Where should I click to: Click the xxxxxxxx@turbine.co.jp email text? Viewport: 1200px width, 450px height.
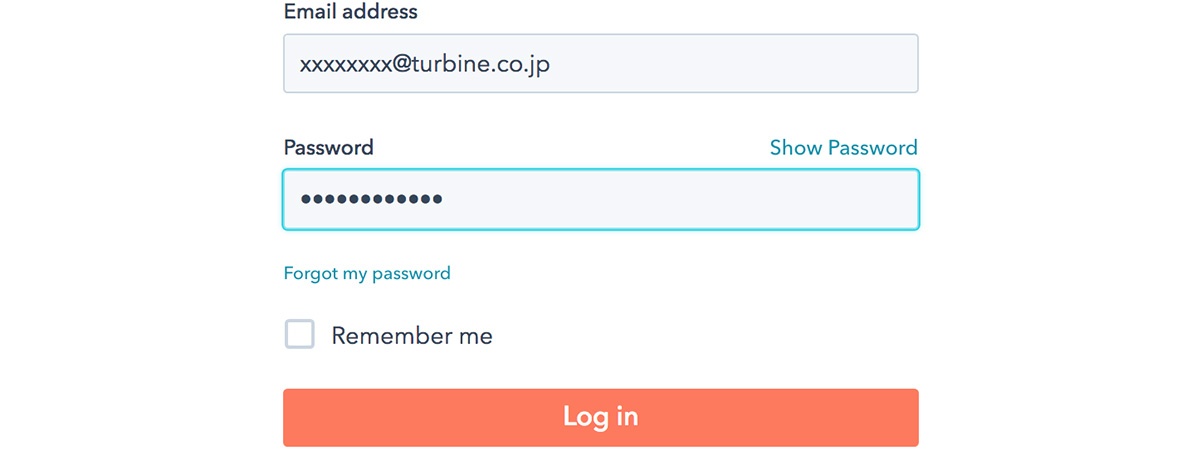[x=425, y=64]
